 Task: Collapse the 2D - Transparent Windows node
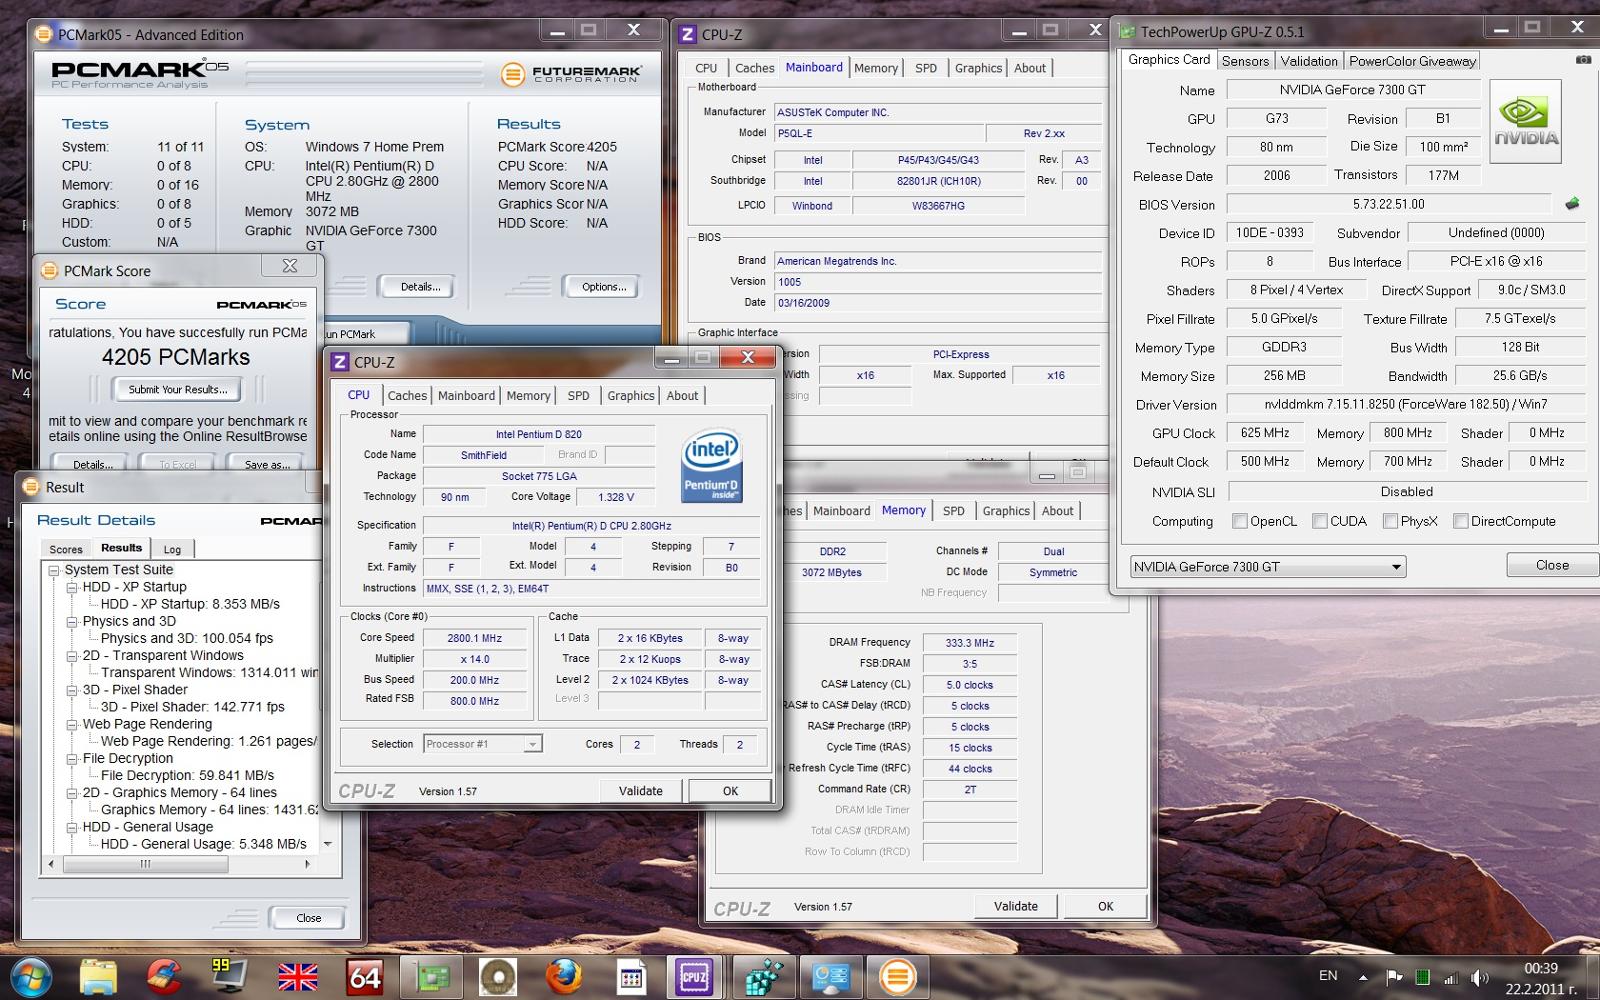pyautogui.click(x=72, y=656)
